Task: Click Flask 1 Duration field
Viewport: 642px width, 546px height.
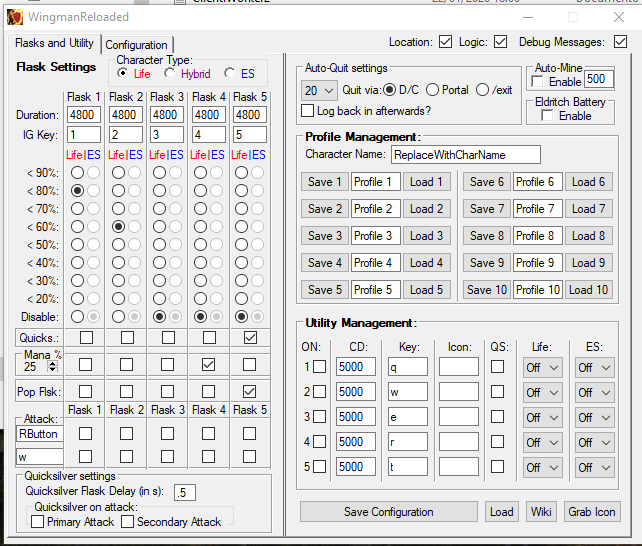Action: (84, 115)
